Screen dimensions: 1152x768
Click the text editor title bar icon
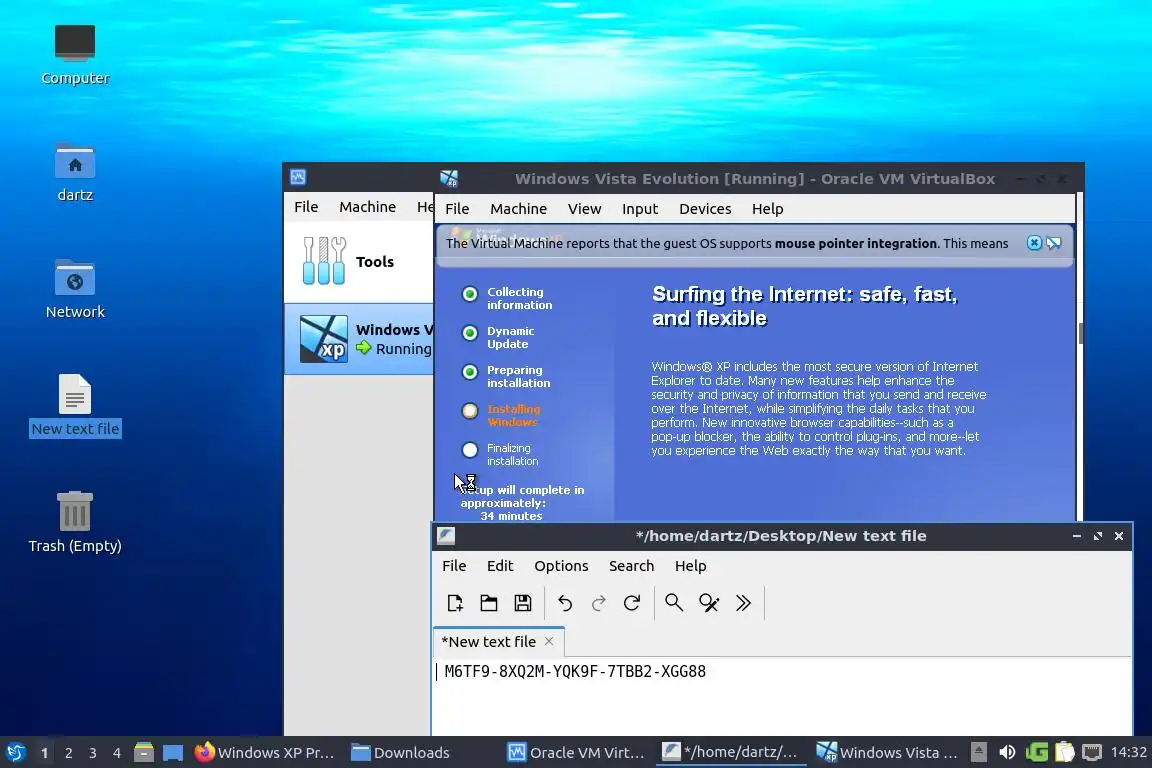pyautogui.click(x=446, y=536)
